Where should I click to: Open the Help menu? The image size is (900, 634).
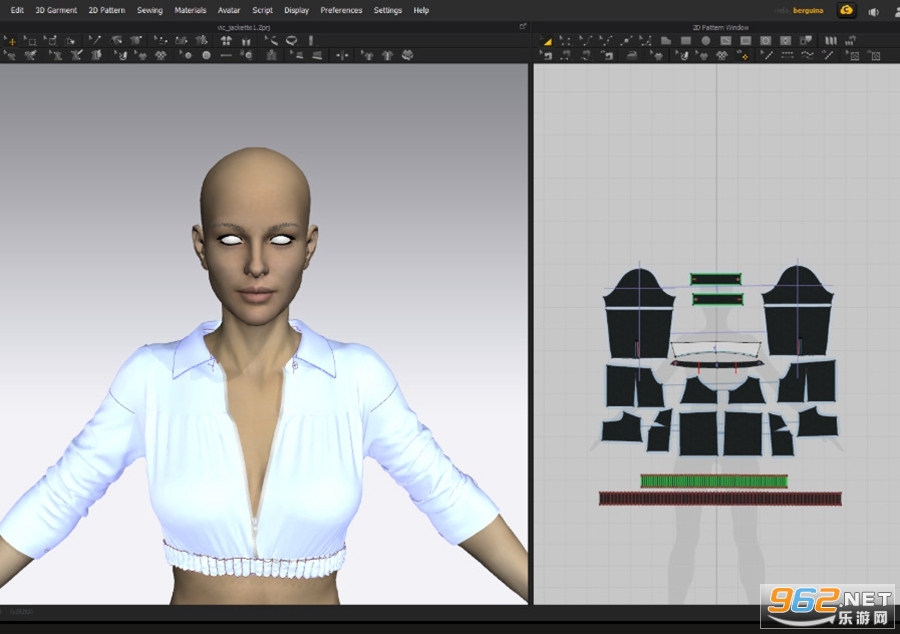[x=421, y=10]
